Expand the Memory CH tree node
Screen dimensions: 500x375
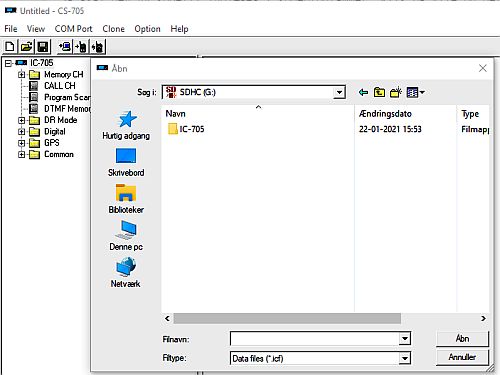22,75
